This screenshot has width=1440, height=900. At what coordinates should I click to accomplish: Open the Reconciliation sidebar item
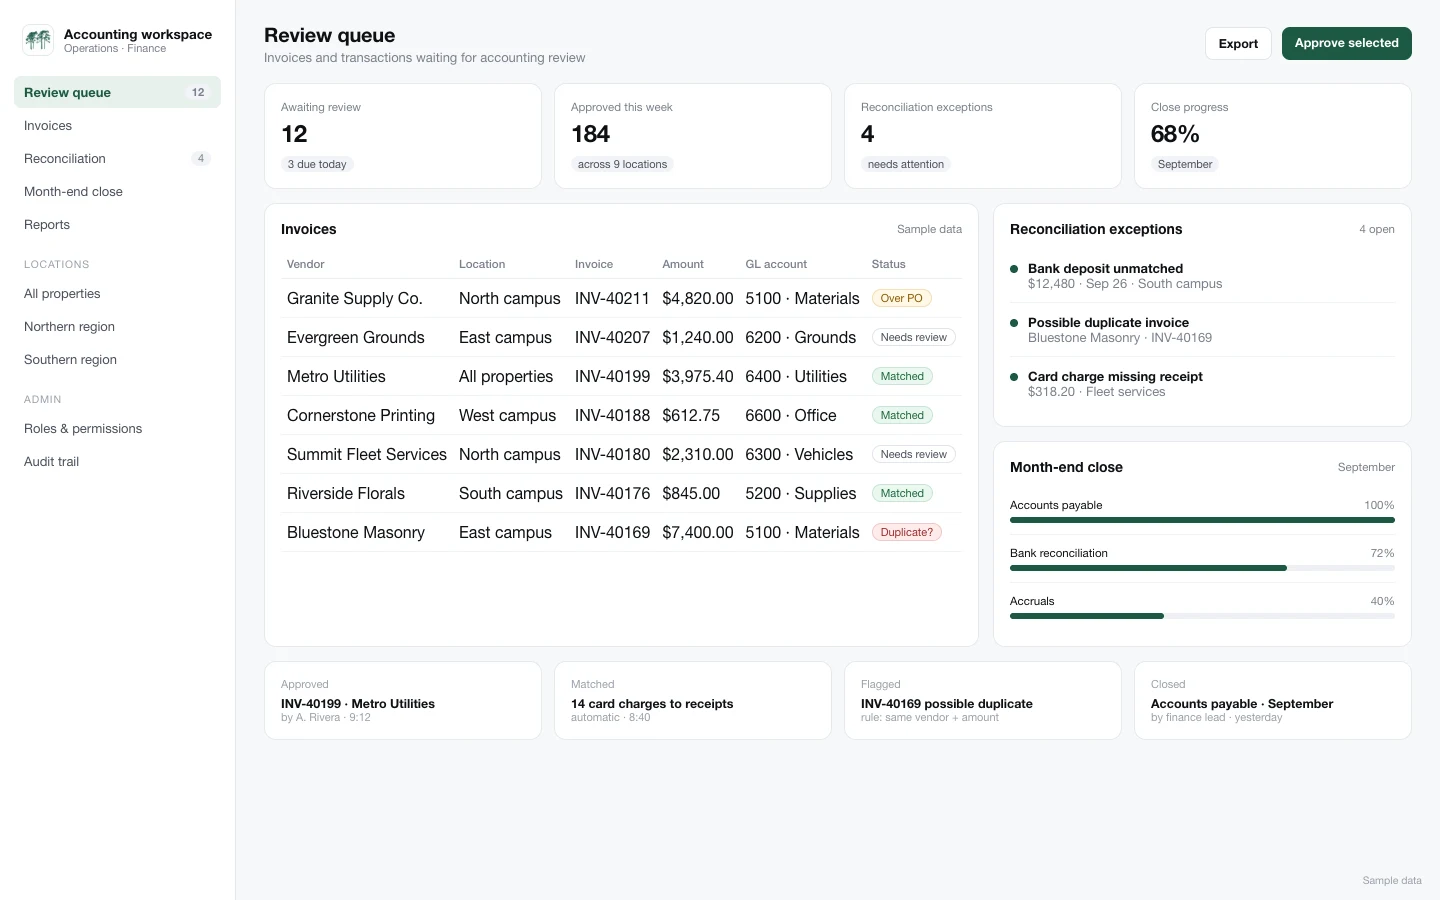117,159
